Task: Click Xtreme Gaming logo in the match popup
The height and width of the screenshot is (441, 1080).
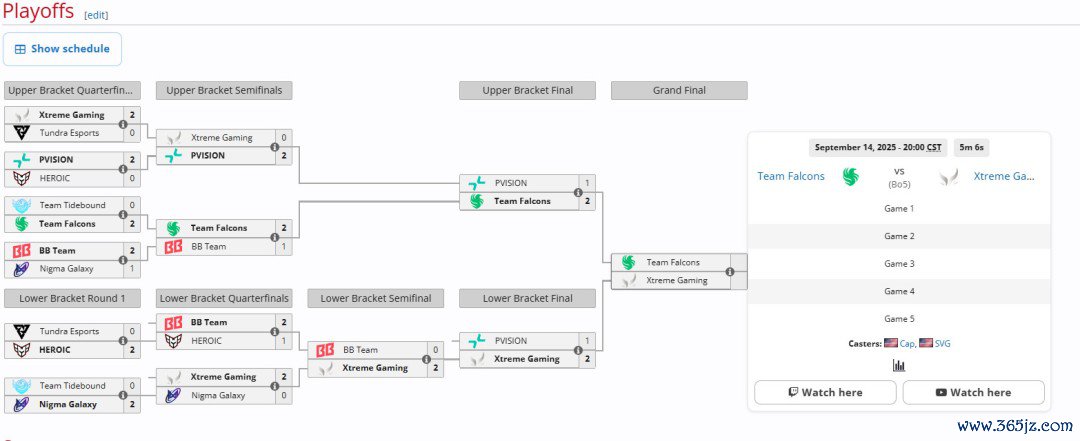Action: tap(948, 176)
